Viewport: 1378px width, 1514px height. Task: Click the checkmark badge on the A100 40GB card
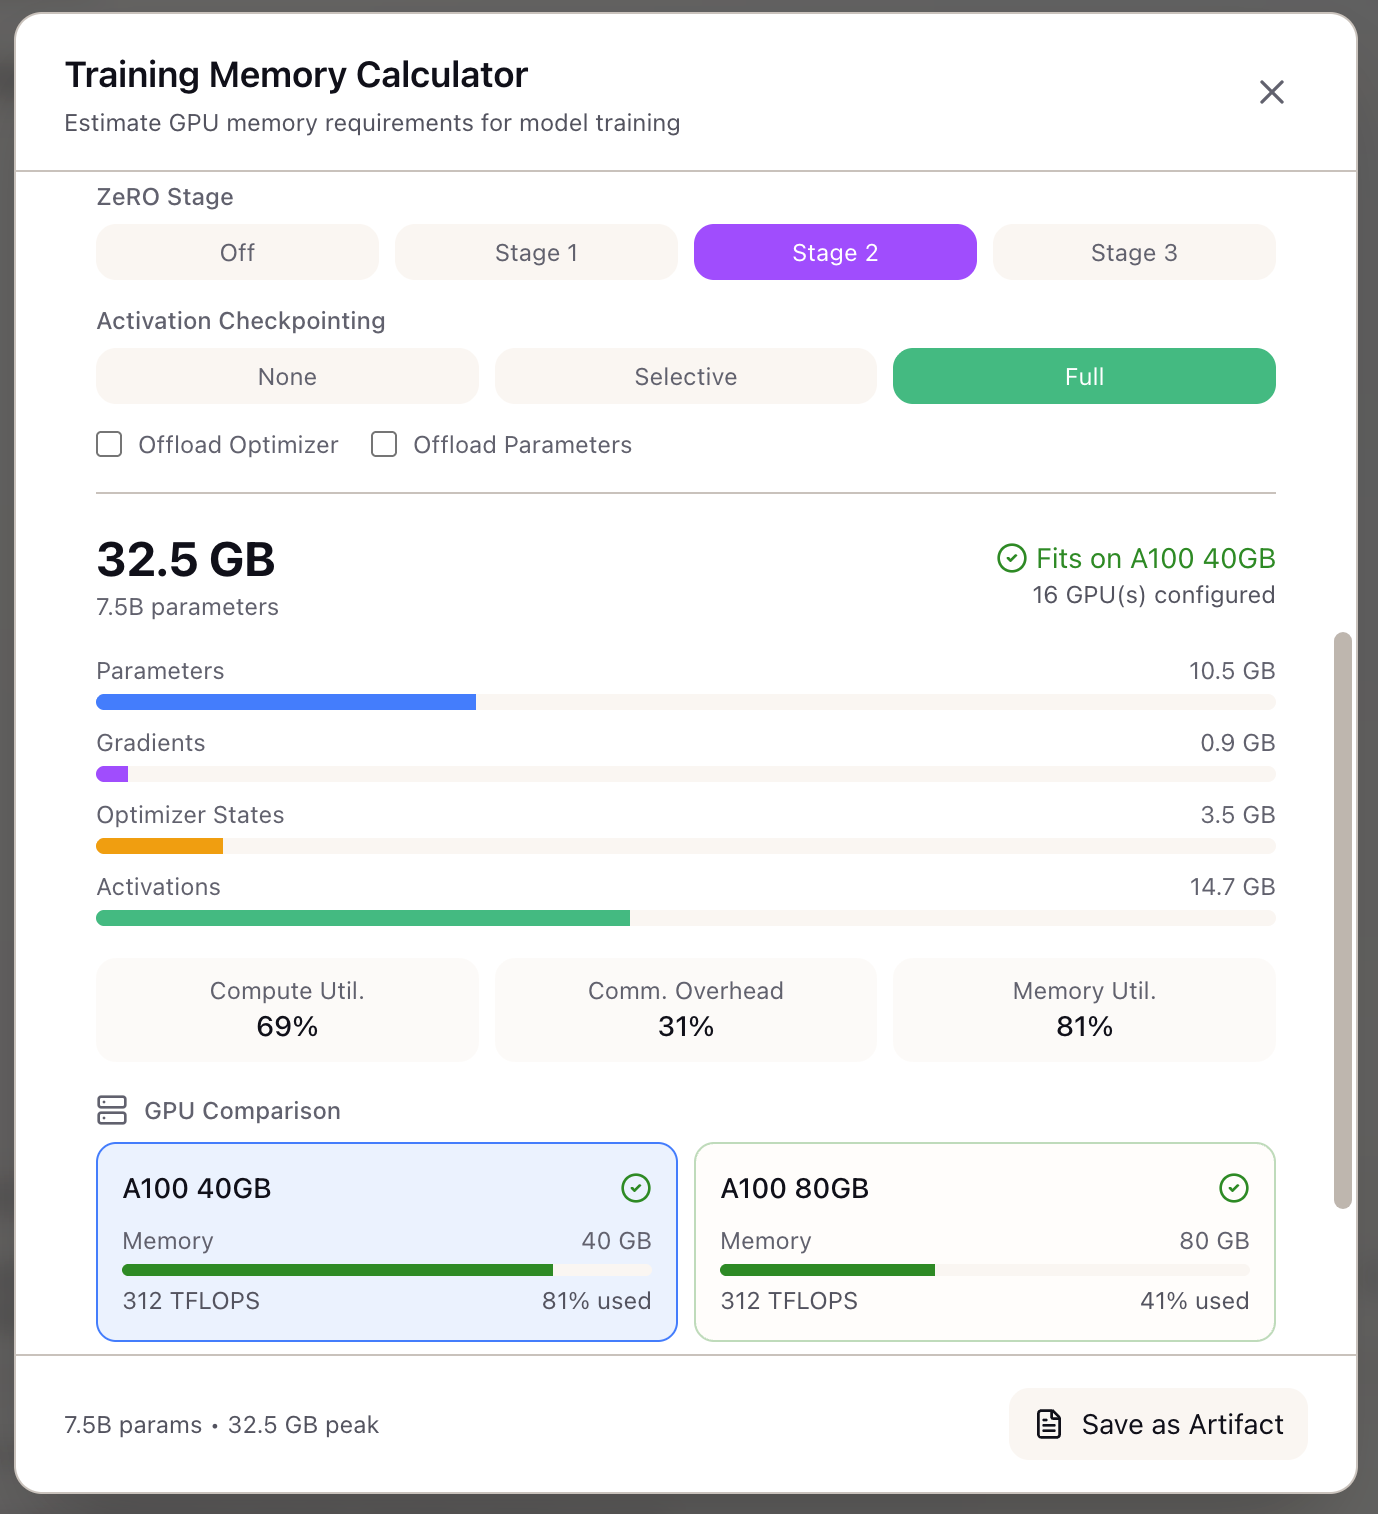coord(637,1188)
